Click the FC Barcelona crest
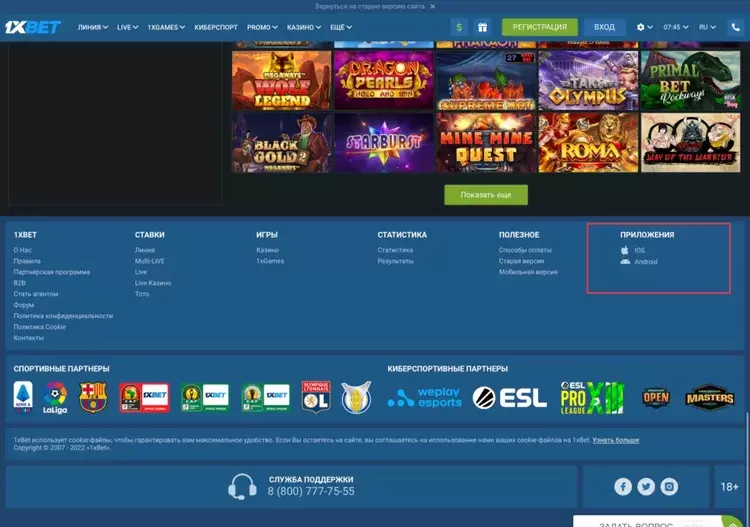750x527 pixels. click(x=93, y=397)
